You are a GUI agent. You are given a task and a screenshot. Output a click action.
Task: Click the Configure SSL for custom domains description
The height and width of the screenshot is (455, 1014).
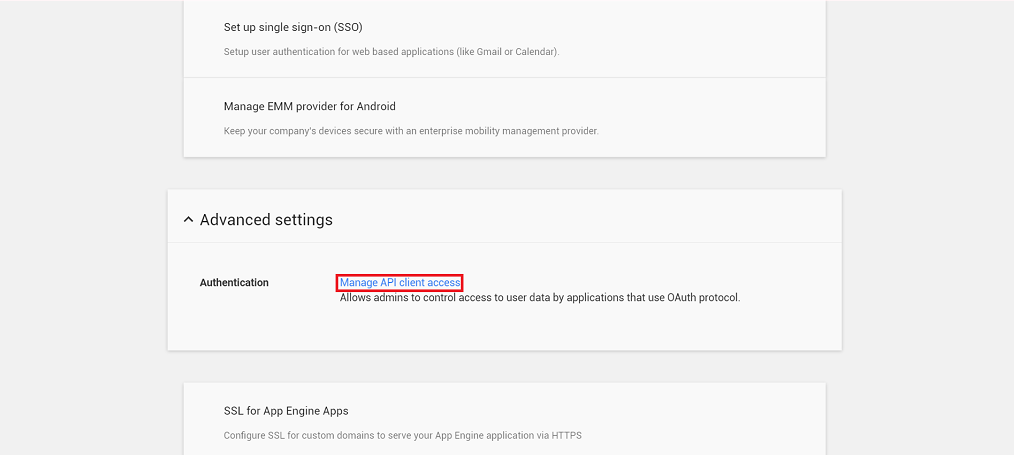coord(403,436)
